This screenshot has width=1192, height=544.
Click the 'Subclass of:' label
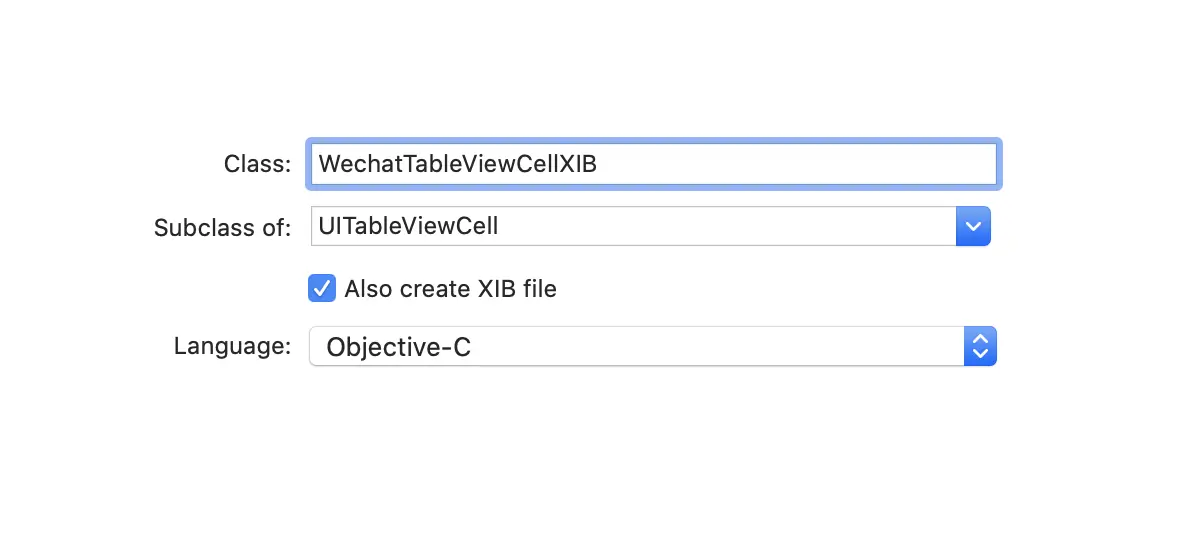(222, 228)
